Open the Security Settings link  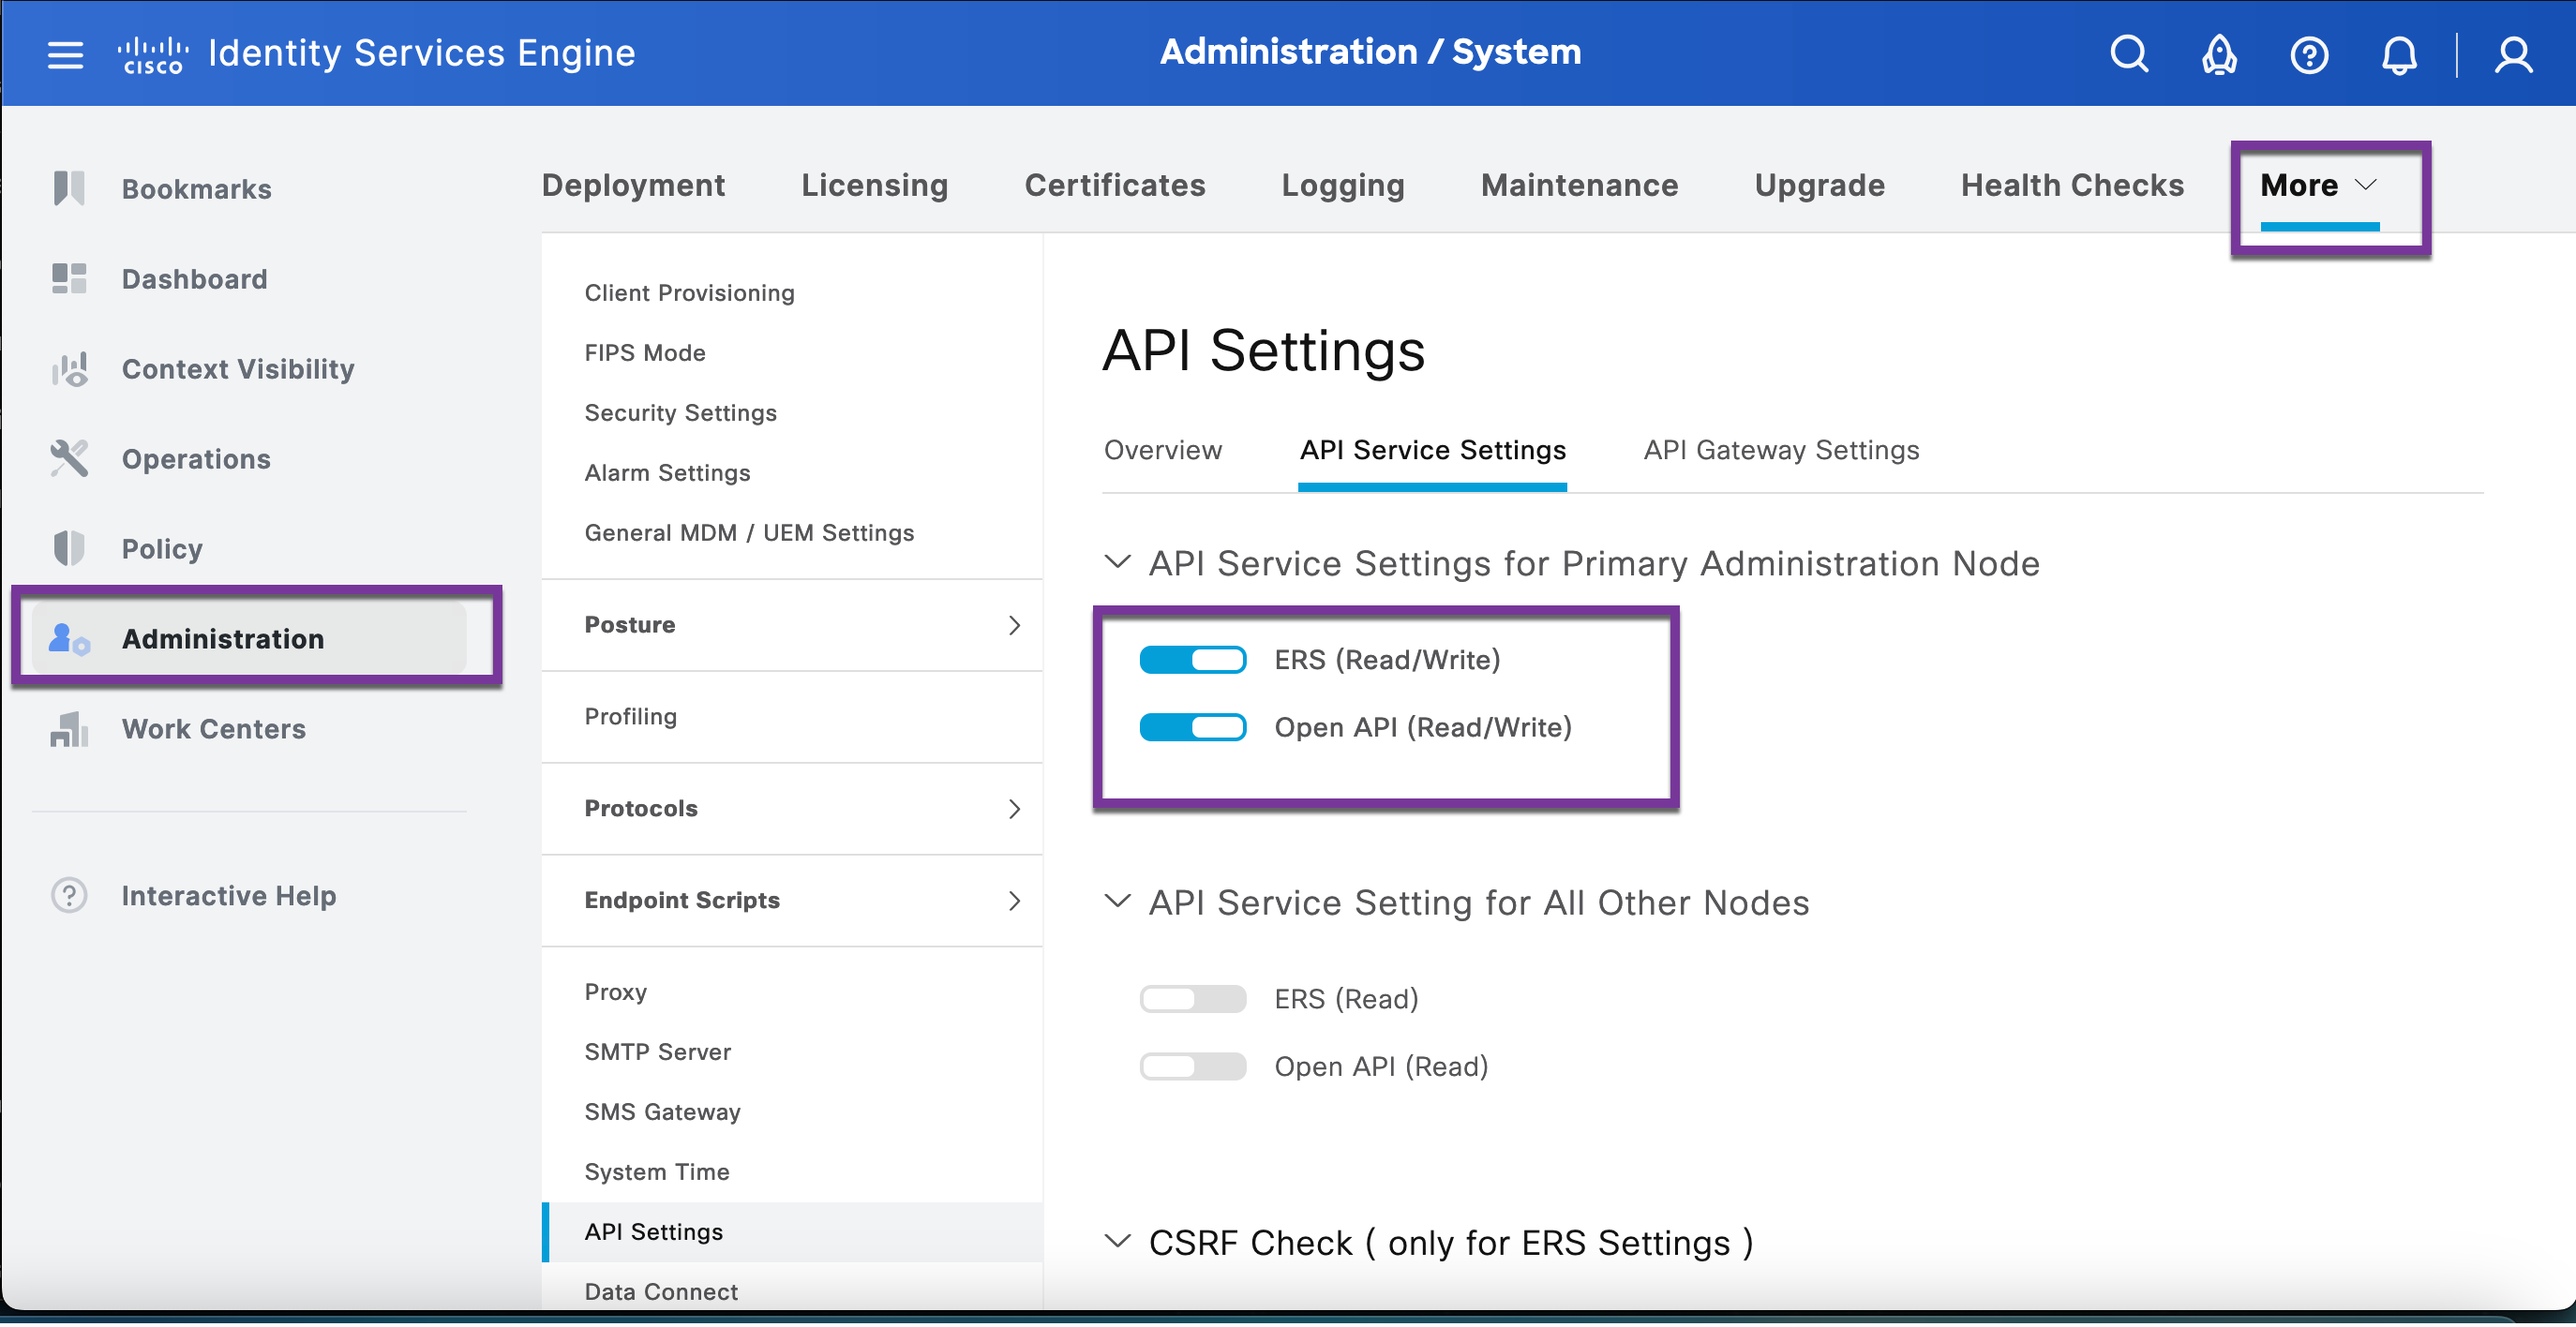click(680, 412)
